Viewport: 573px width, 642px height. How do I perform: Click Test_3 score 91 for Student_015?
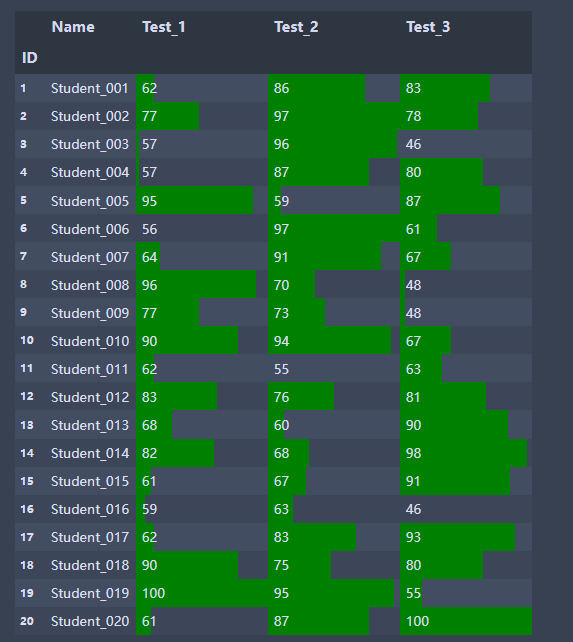pyautogui.click(x=466, y=481)
